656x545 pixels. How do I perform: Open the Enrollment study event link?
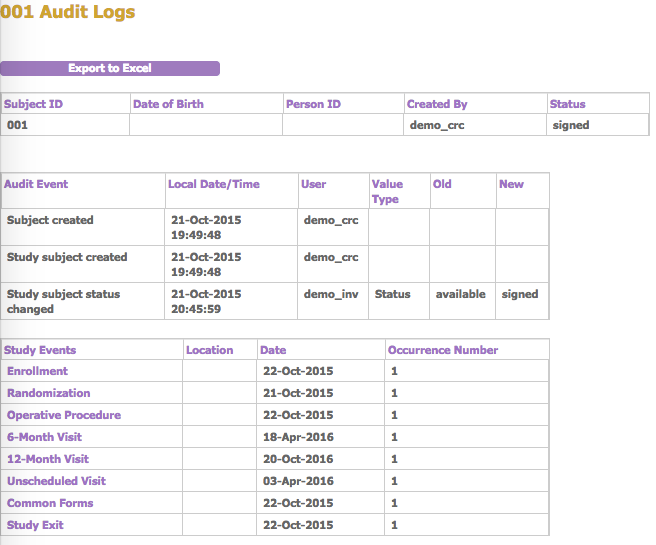point(37,371)
